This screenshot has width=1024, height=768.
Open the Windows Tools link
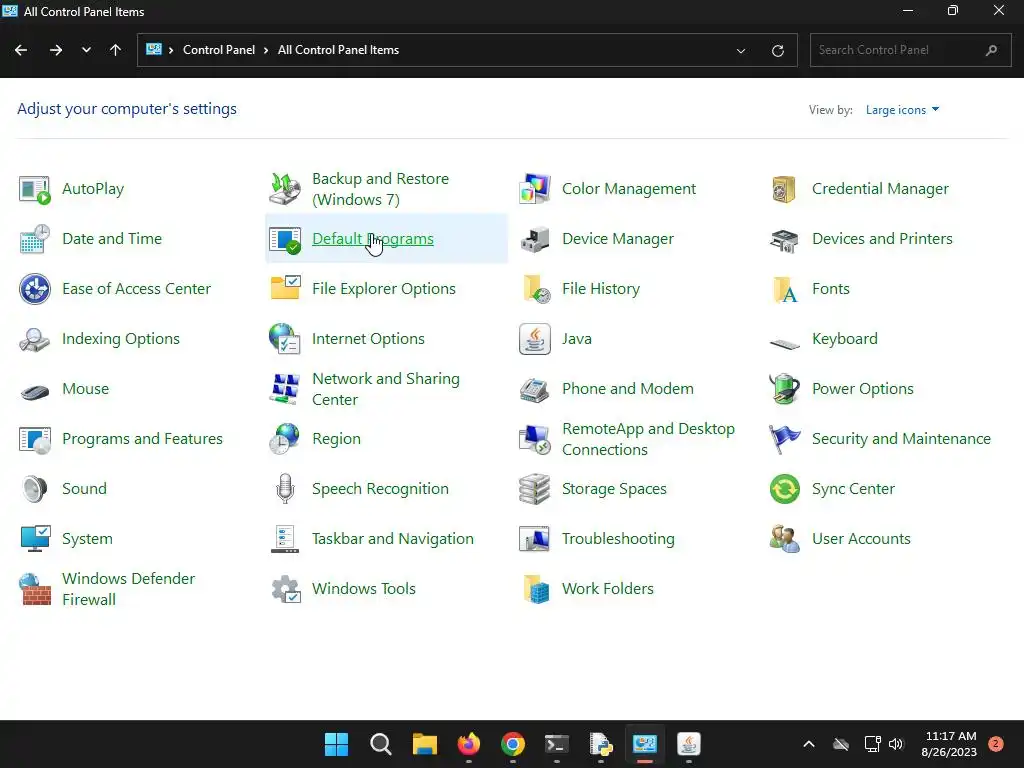click(363, 589)
